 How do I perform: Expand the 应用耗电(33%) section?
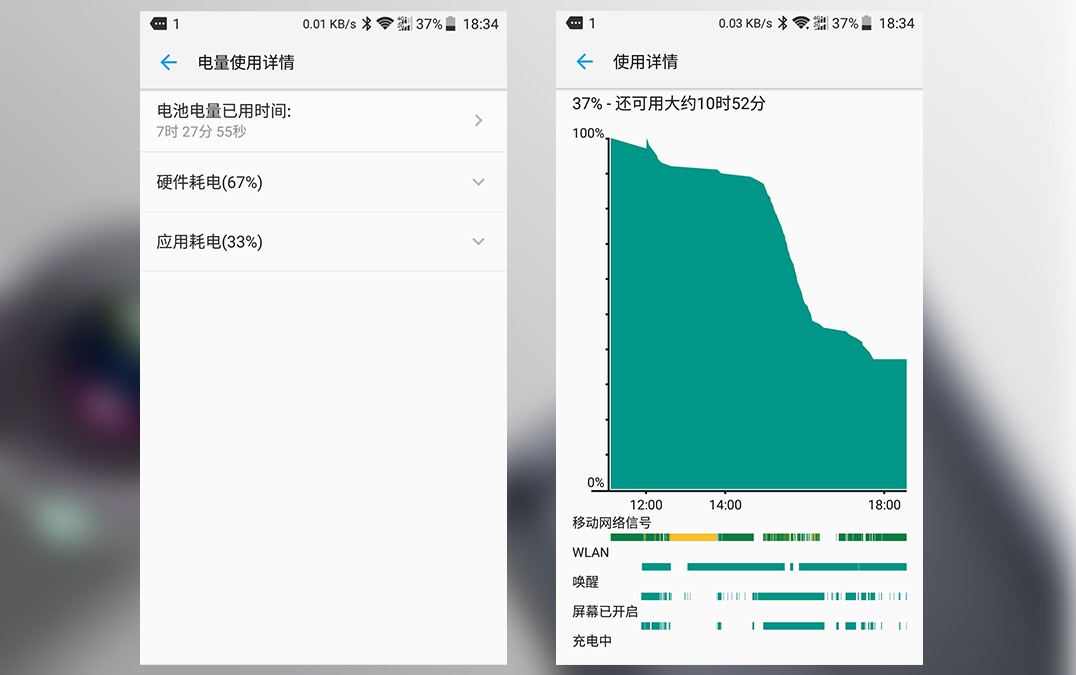click(x=323, y=241)
